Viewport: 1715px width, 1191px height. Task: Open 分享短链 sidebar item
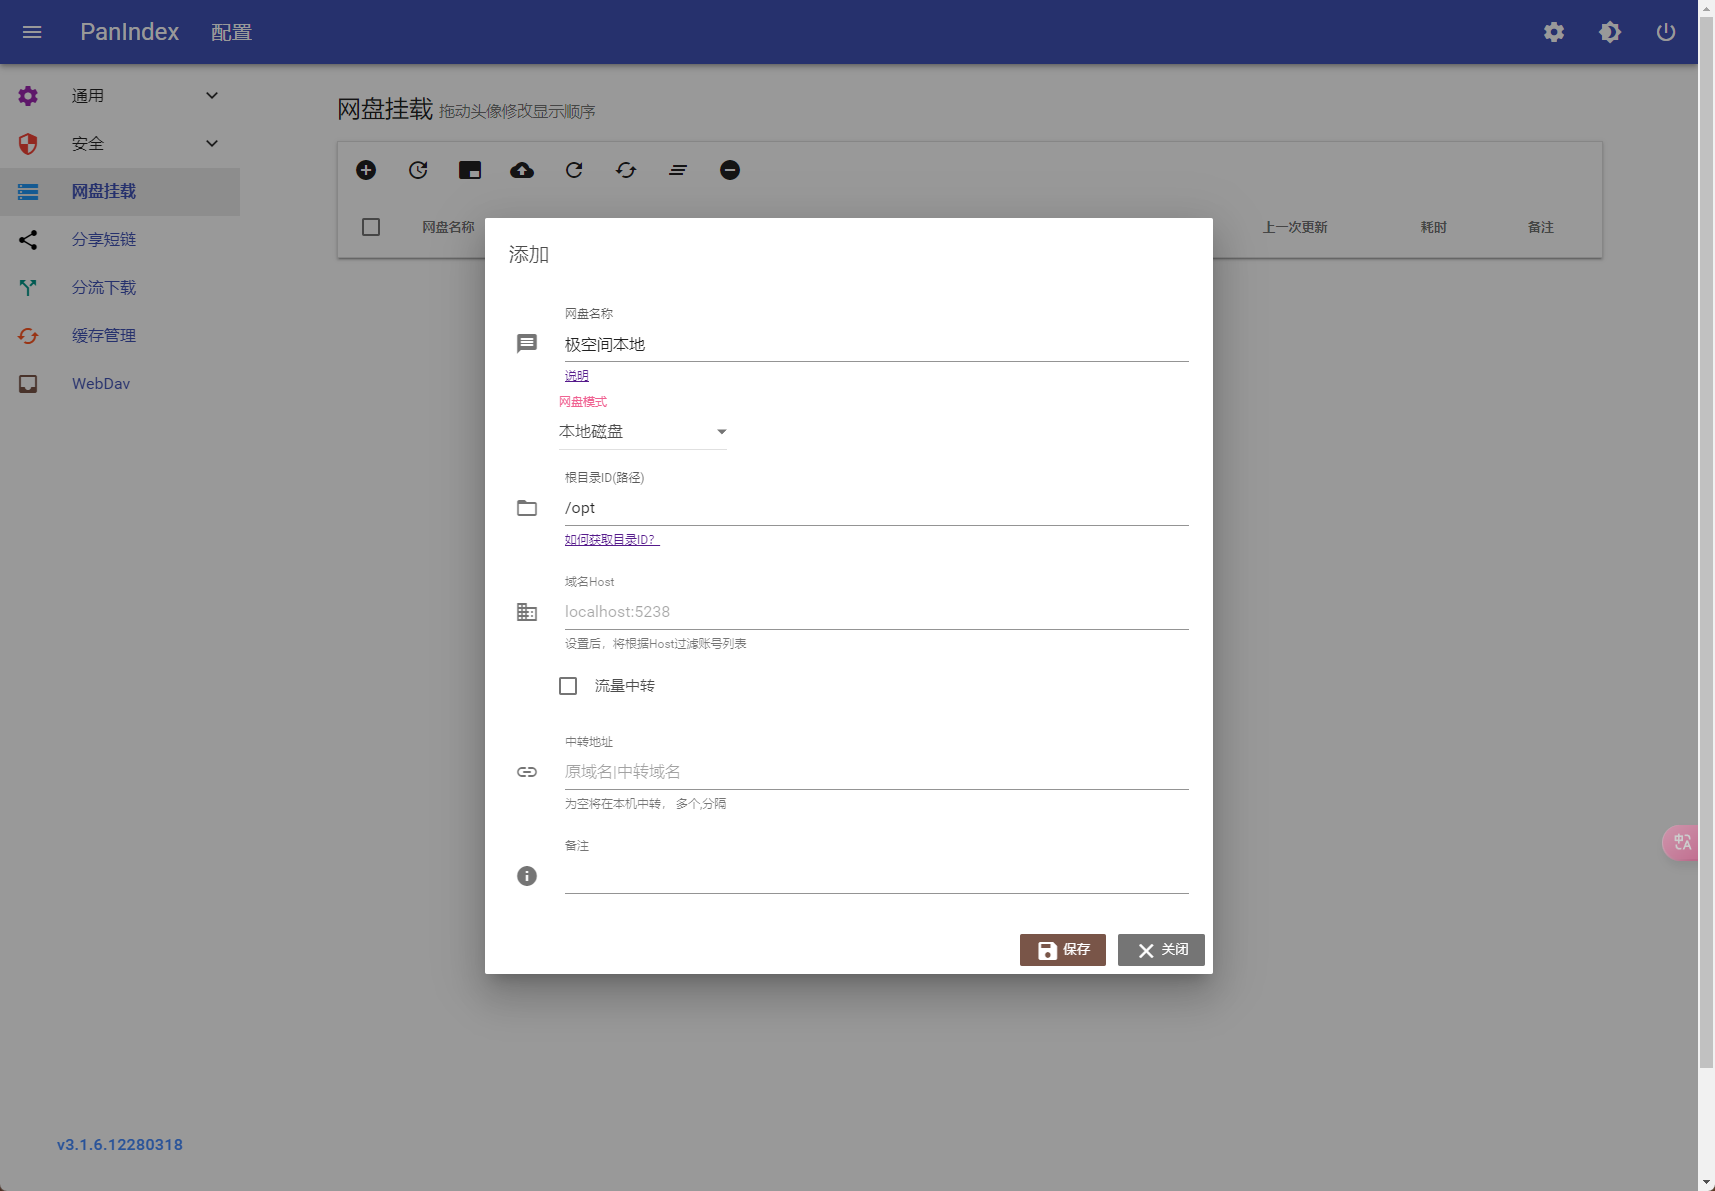(120, 240)
